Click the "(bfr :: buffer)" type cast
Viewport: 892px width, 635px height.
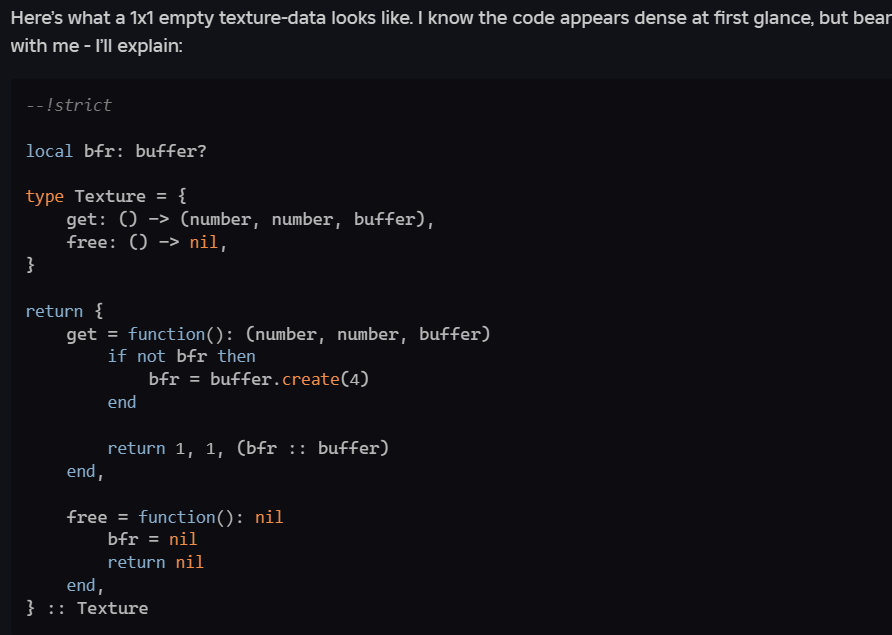(312, 448)
